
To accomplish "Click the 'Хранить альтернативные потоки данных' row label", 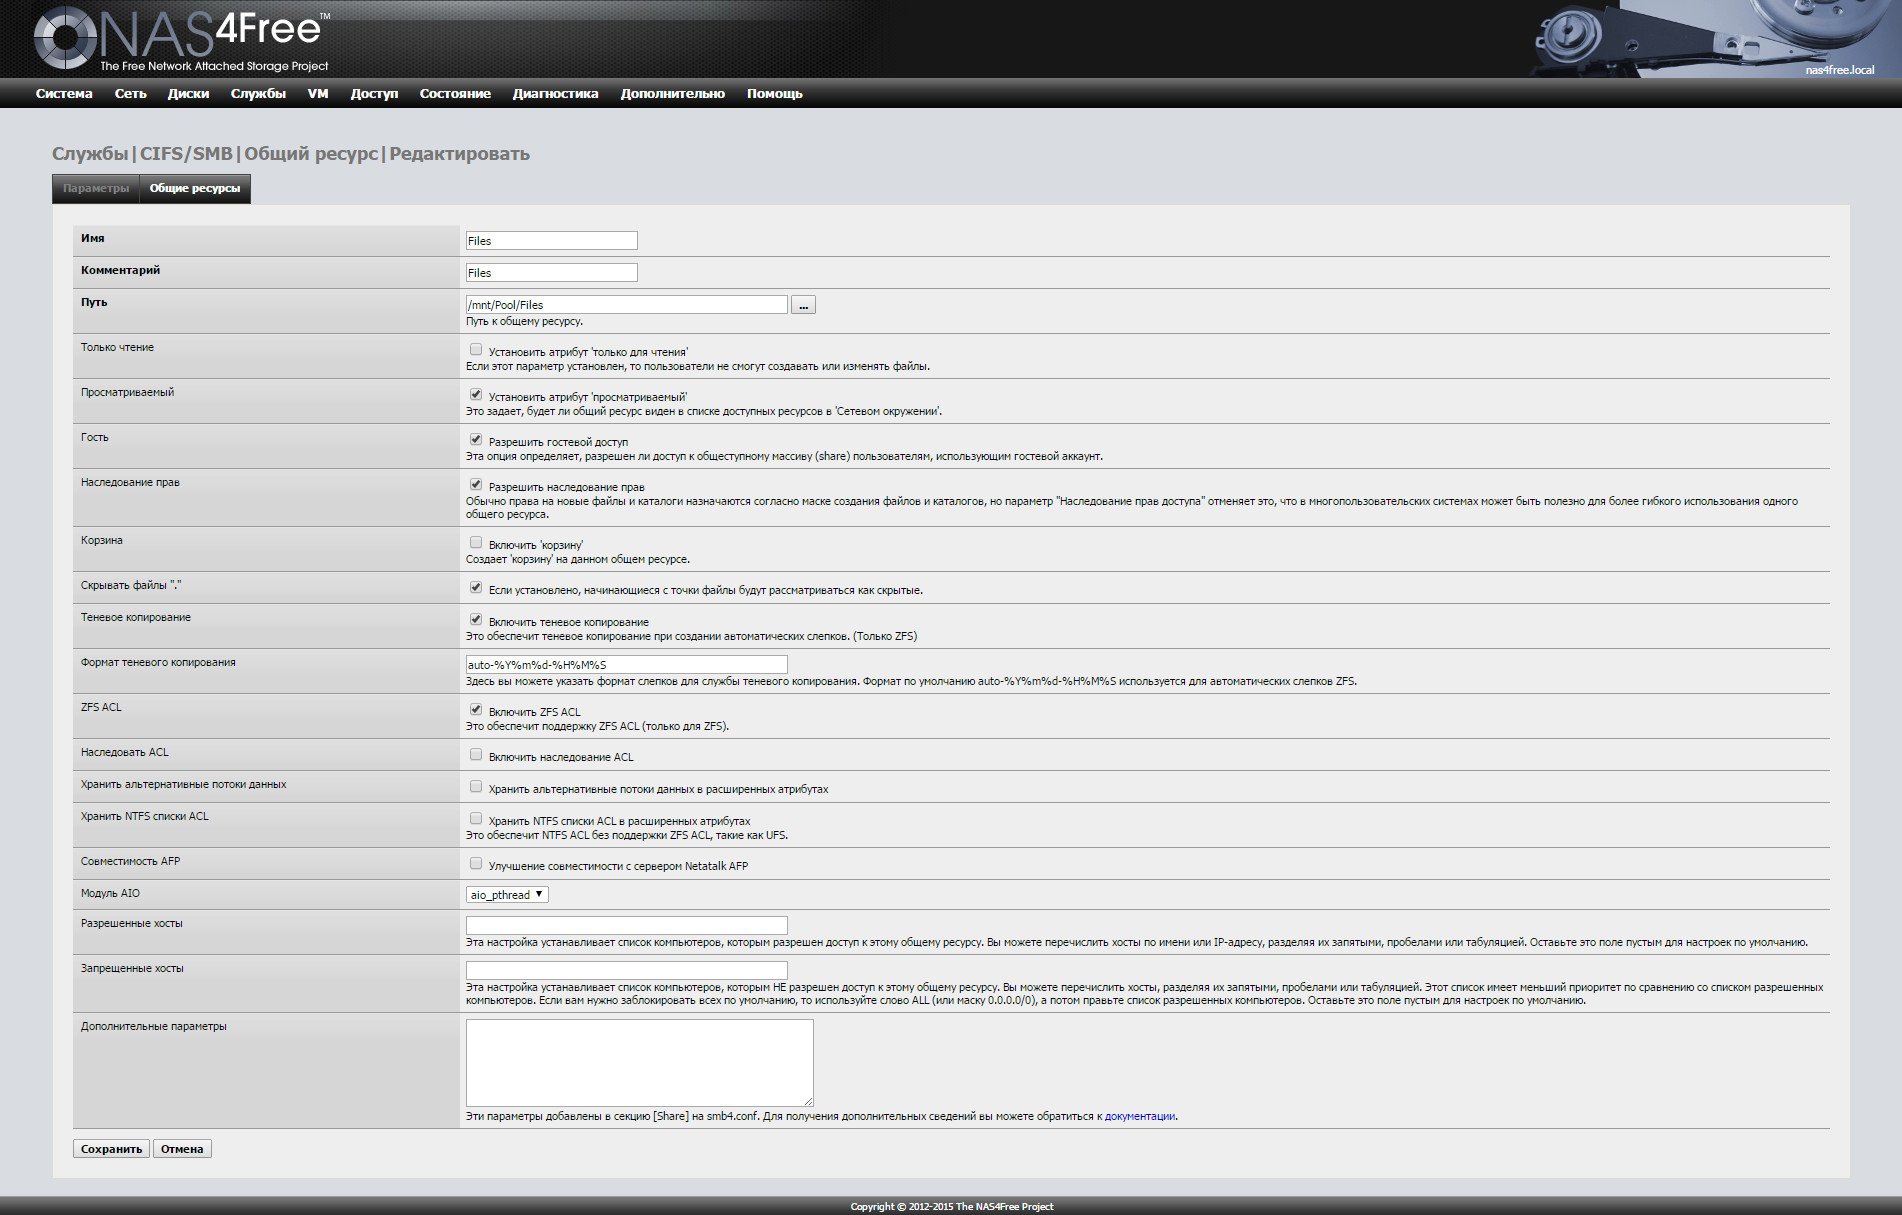I will tap(184, 785).
